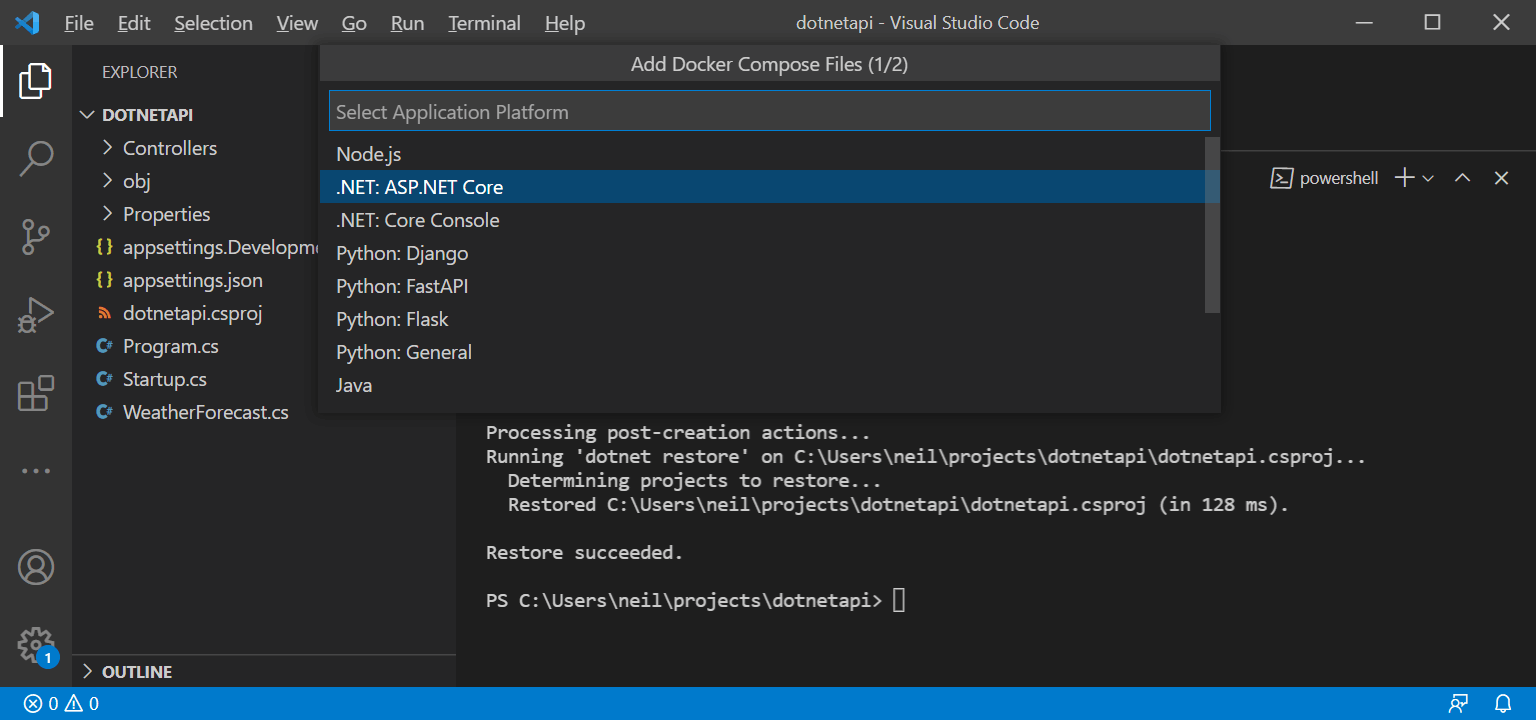
Task: Open the Extensions view
Action: tap(36, 394)
